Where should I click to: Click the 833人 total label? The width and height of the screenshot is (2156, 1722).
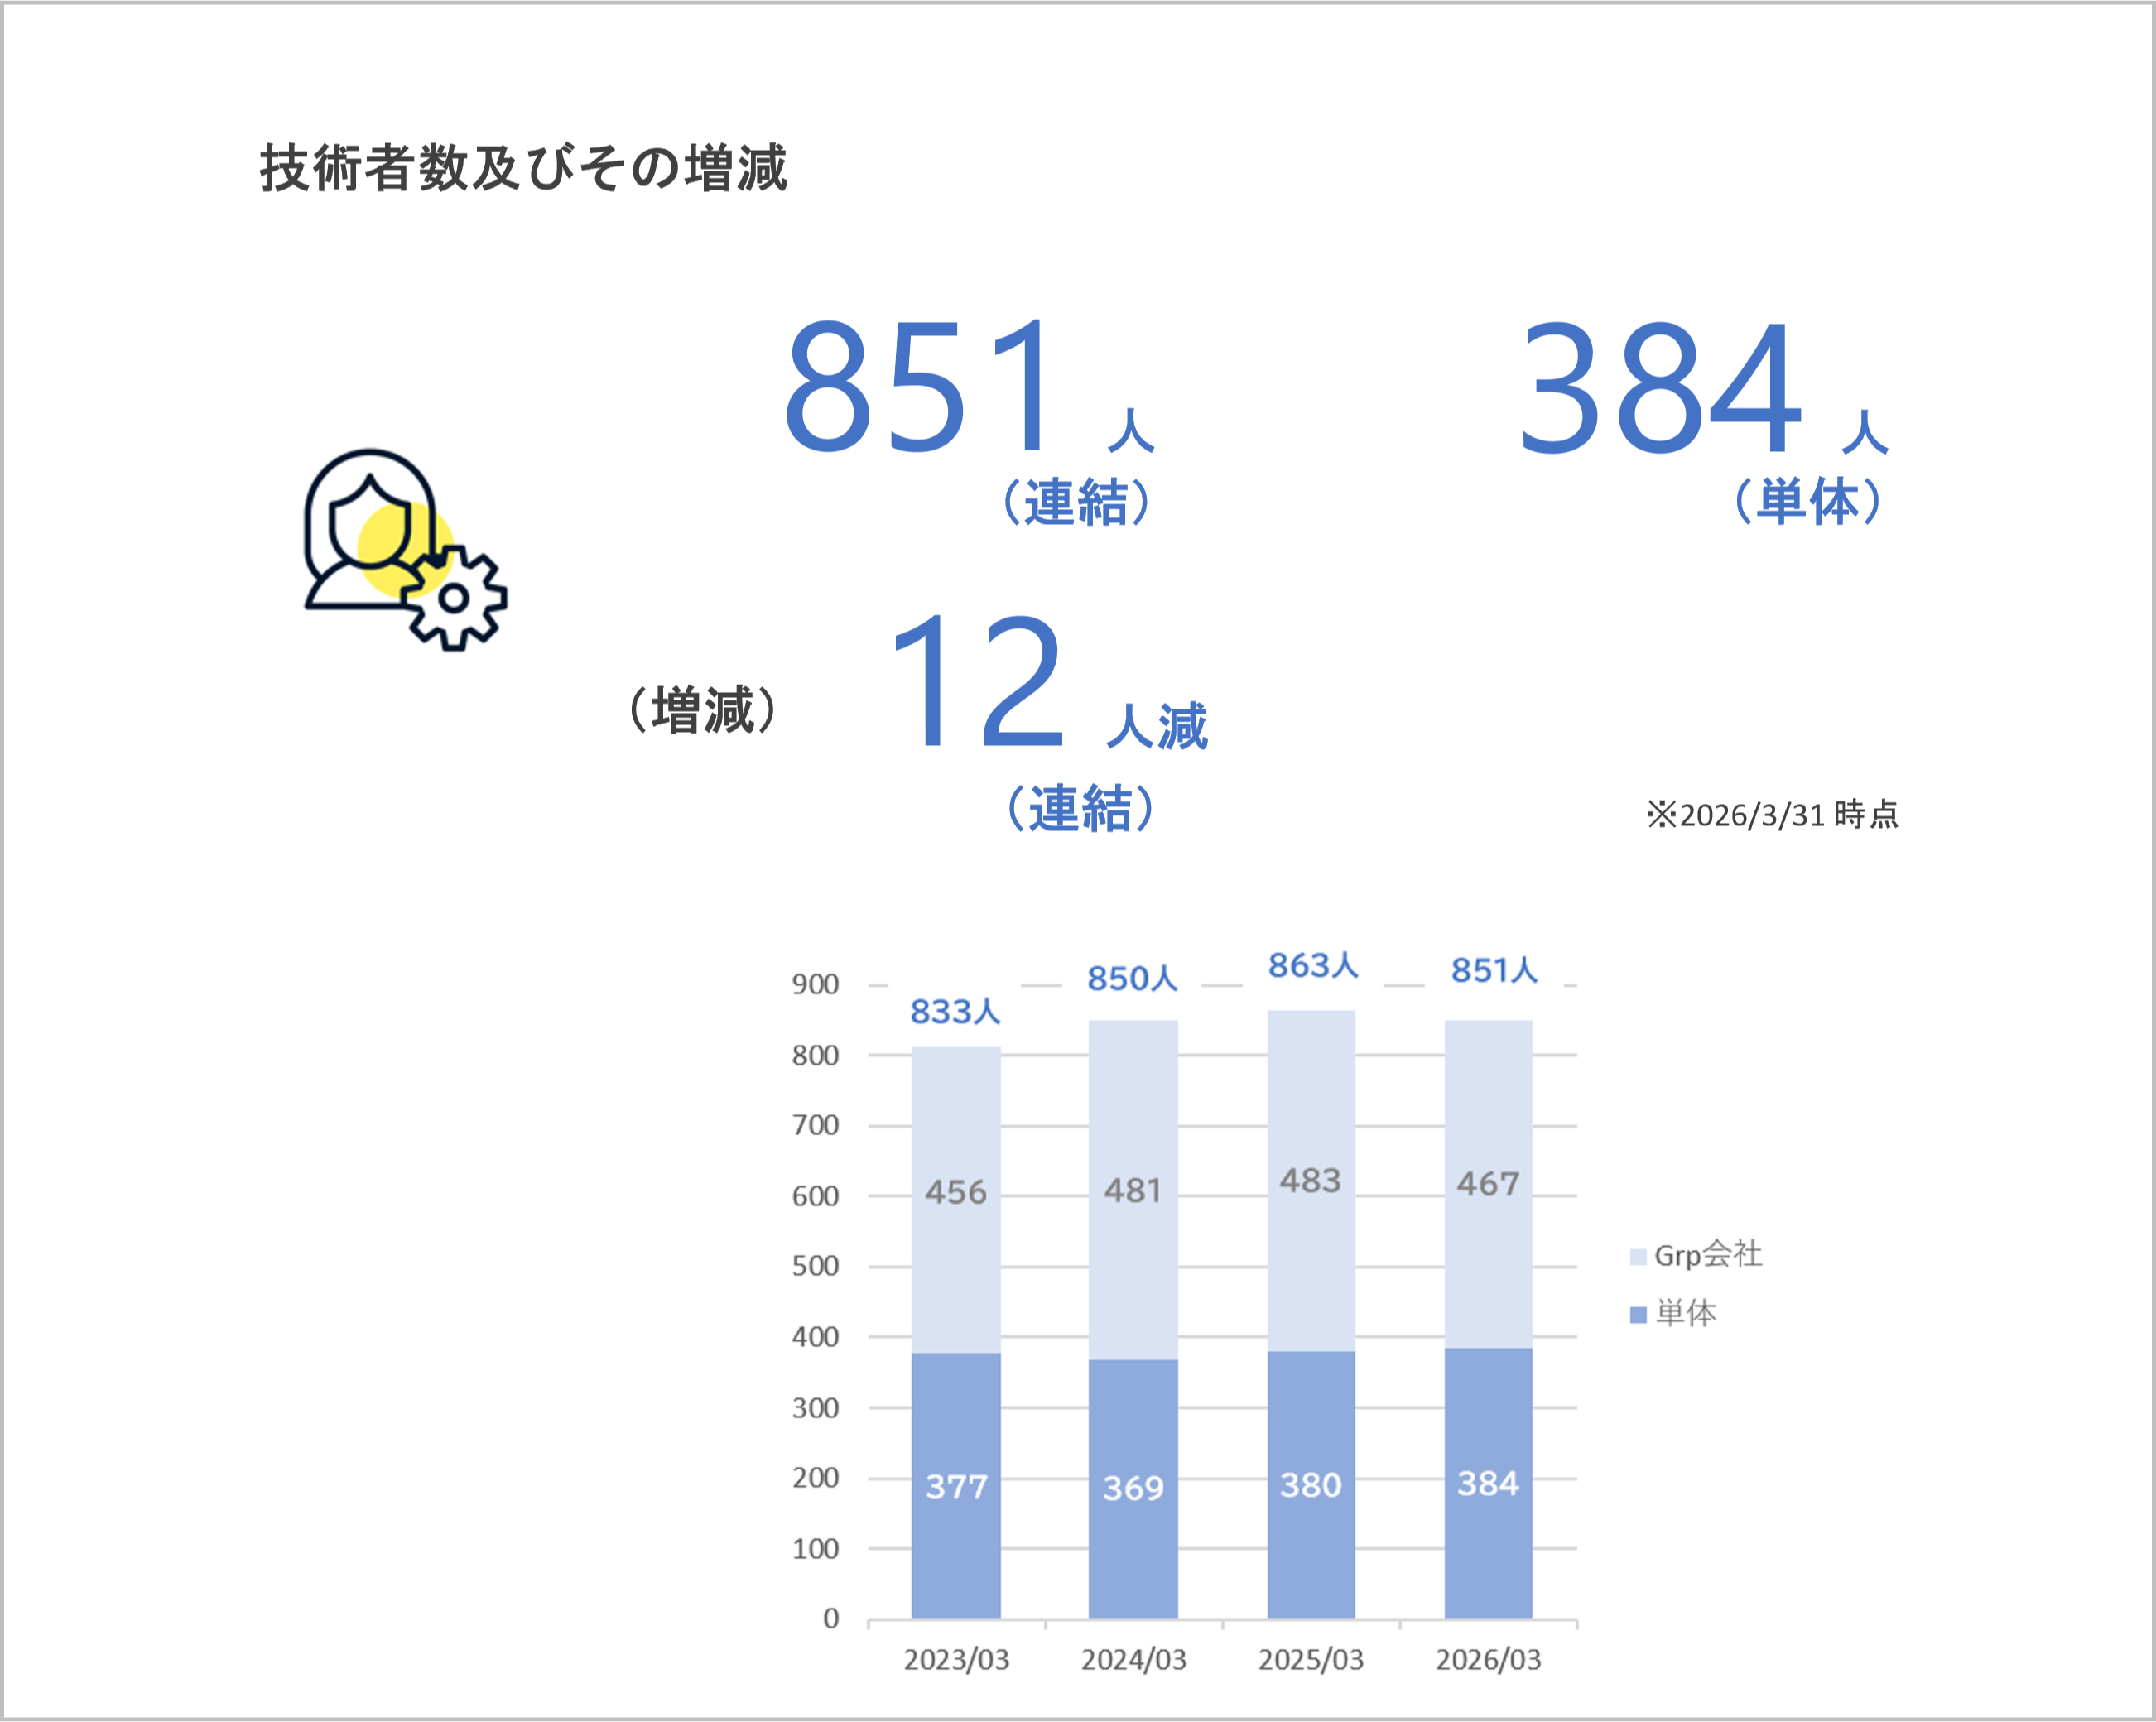point(955,1011)
